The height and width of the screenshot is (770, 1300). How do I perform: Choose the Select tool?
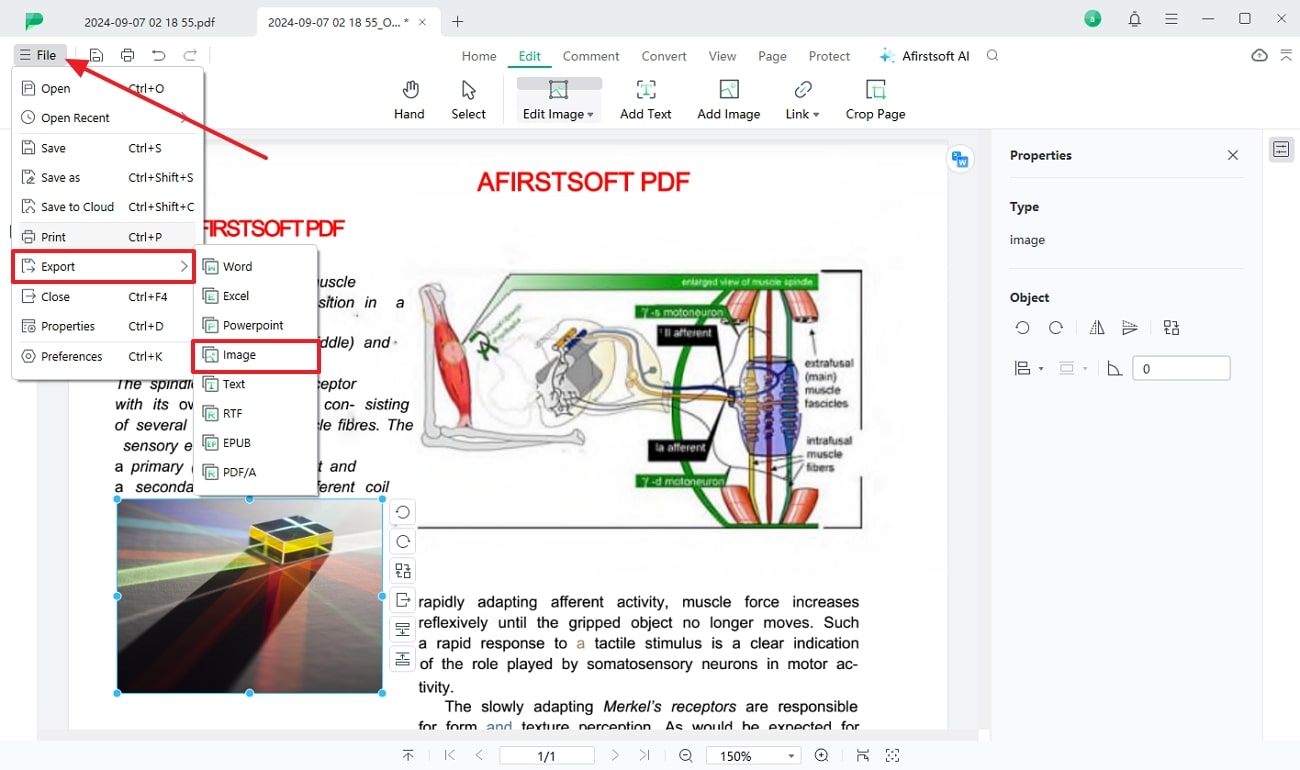(x=468, y=100)
